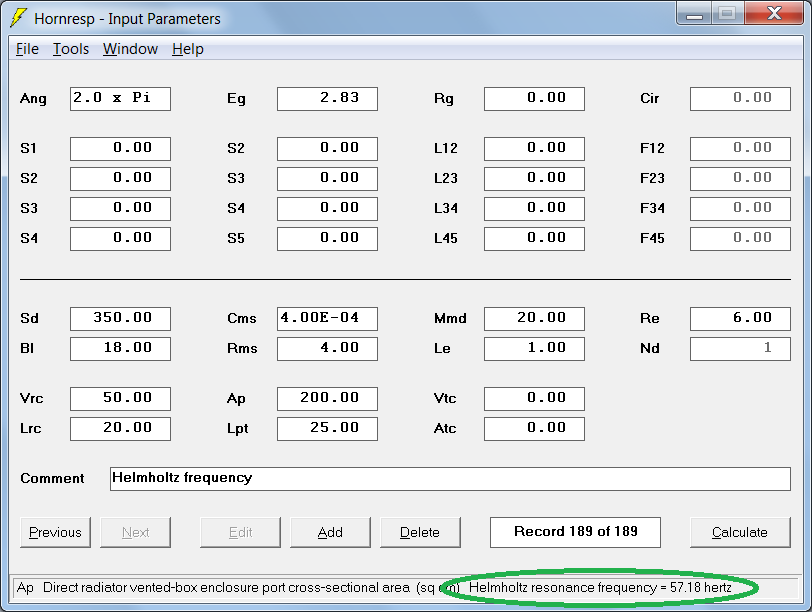Open the Window menu
This screenshot has width=812, height=612.
tap(130, 49)
